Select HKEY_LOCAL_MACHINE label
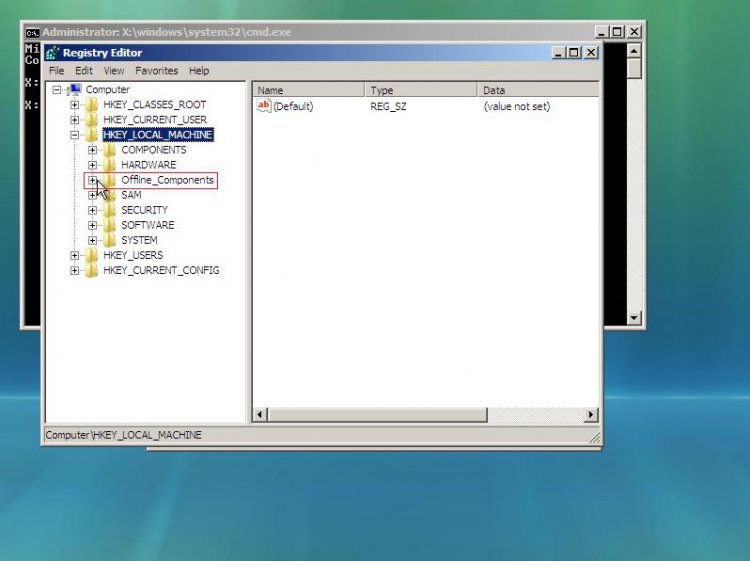The image size is (750, 561). coord(158,135)
